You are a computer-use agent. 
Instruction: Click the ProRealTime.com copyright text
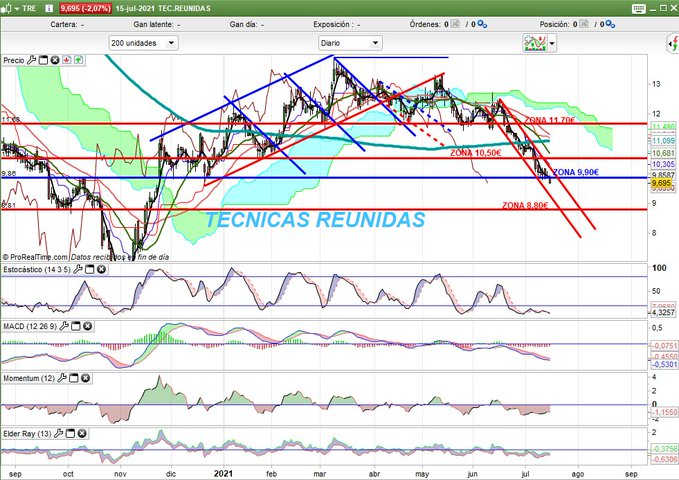pos(36,257)
